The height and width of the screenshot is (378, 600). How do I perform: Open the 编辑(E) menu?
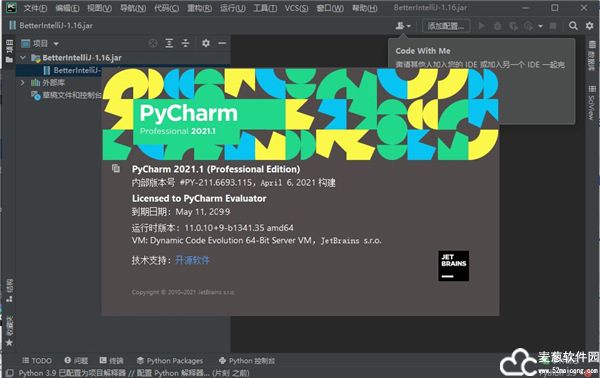[67, 8]
